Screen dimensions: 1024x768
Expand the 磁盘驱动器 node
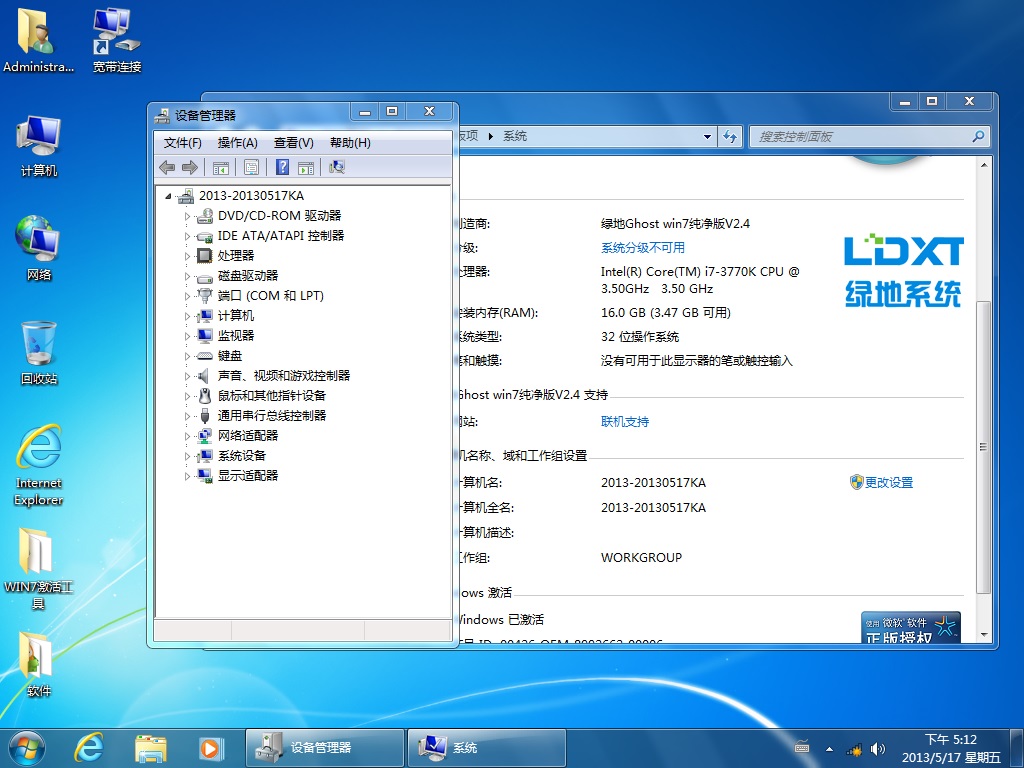pyautogui.click(x=187, y=276)
